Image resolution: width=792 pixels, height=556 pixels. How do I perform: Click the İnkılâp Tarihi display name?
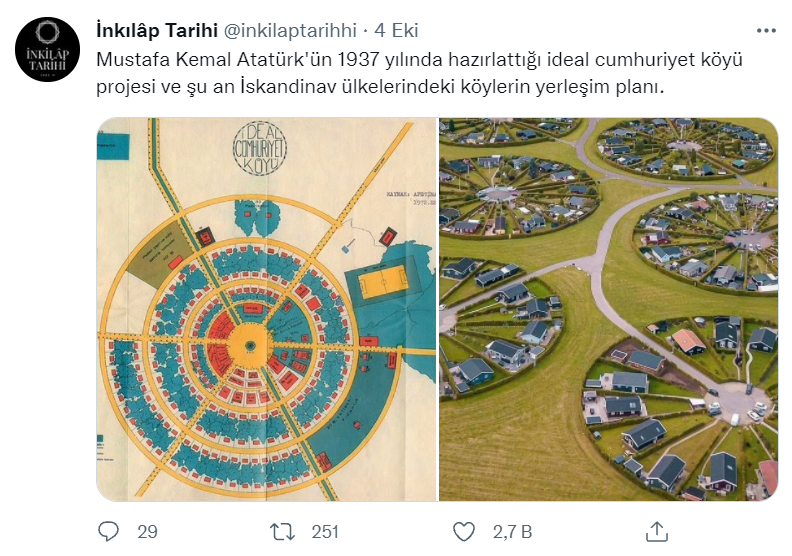tap(157, 30)
